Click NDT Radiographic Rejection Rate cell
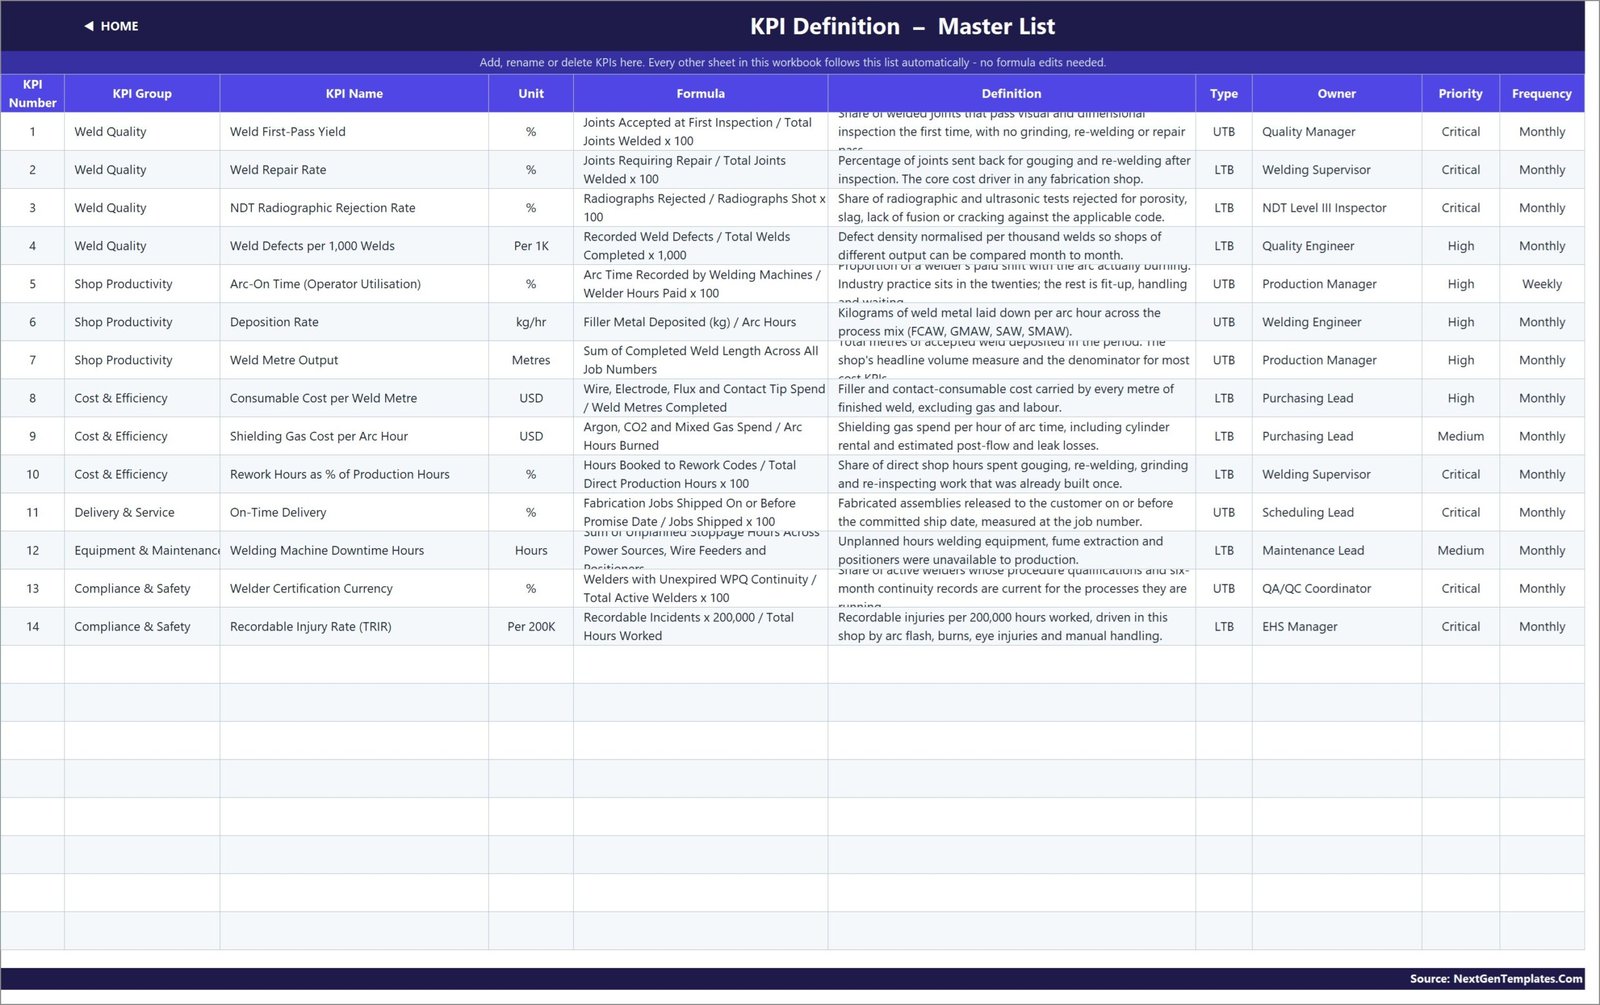Screen dimensions: 1600x1005 pyautogui.click(x=354, y=208)
